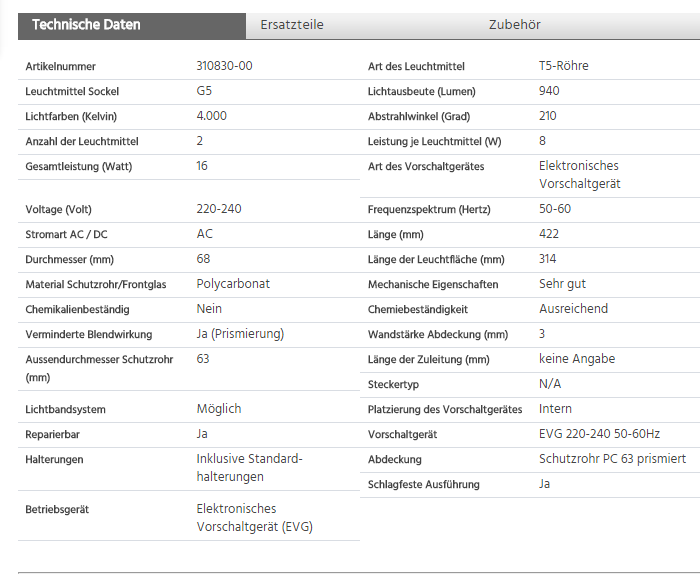
Task: Select Lumen value 940
Action: [x=549, y=91]
